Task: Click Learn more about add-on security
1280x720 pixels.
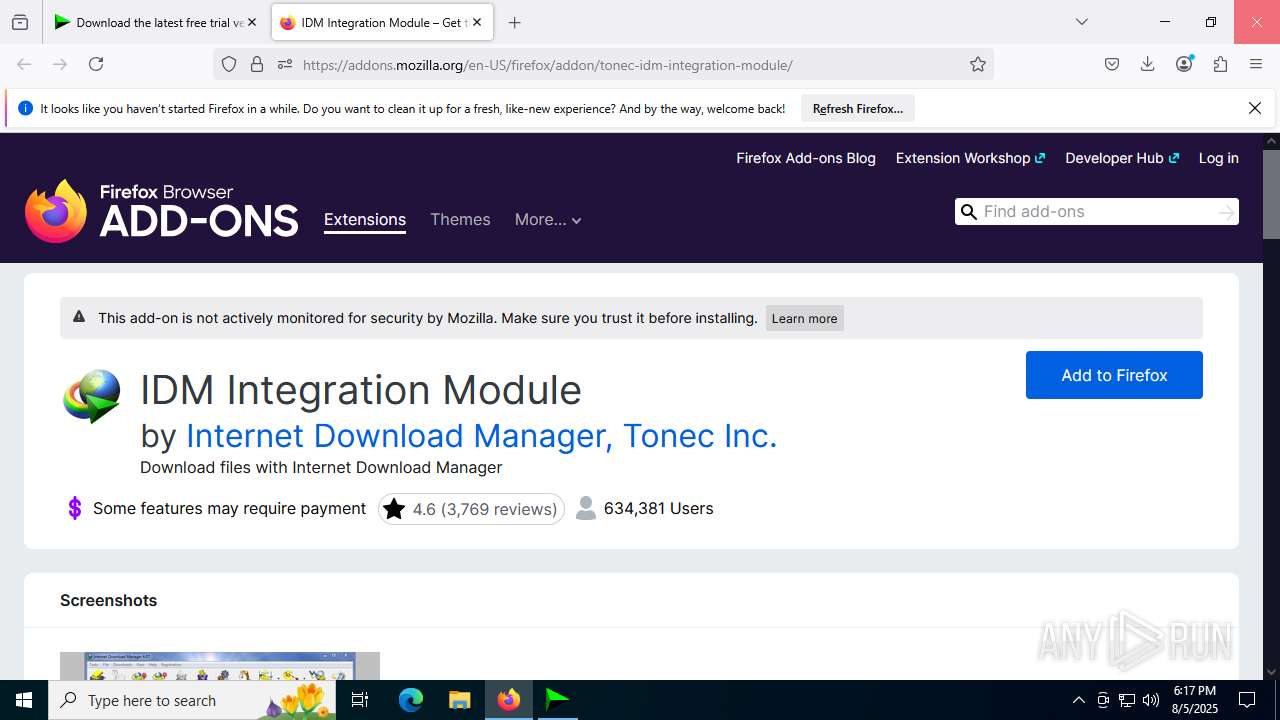Action: [x=805, y=318]
